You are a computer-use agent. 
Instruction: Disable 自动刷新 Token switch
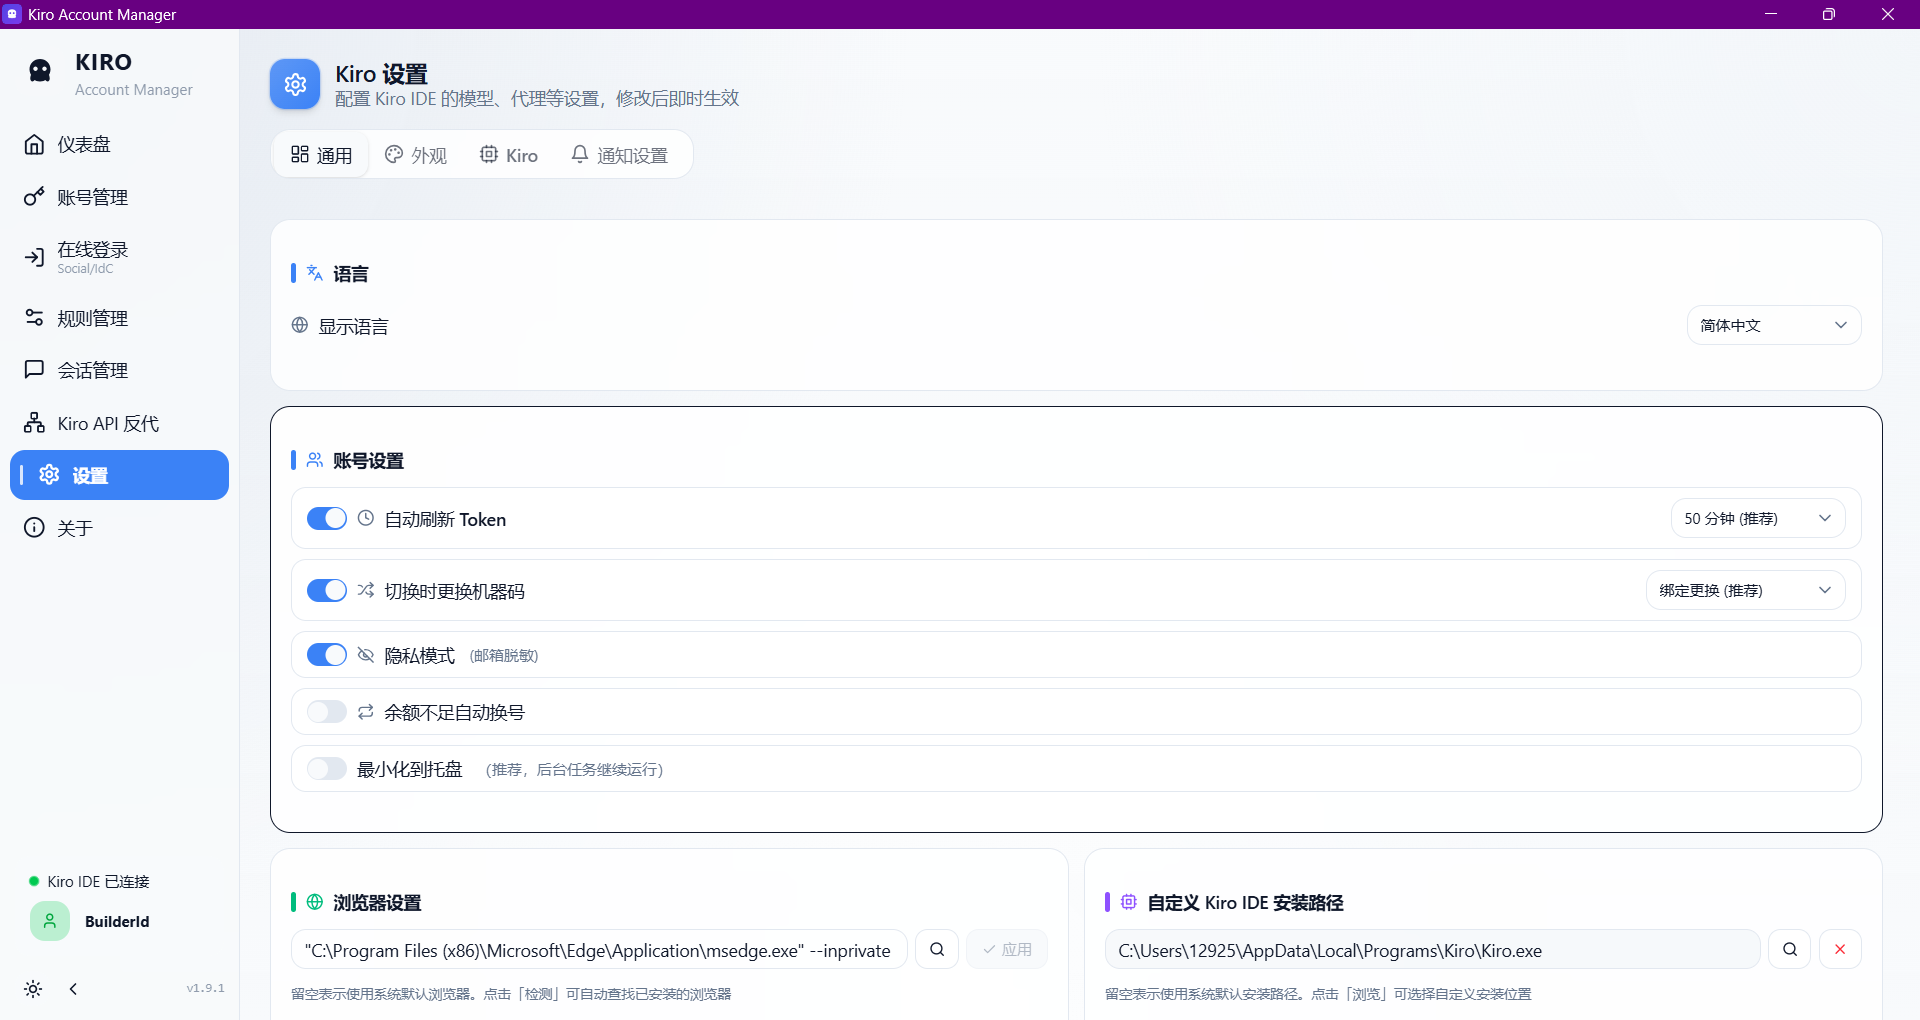(326, 518)
